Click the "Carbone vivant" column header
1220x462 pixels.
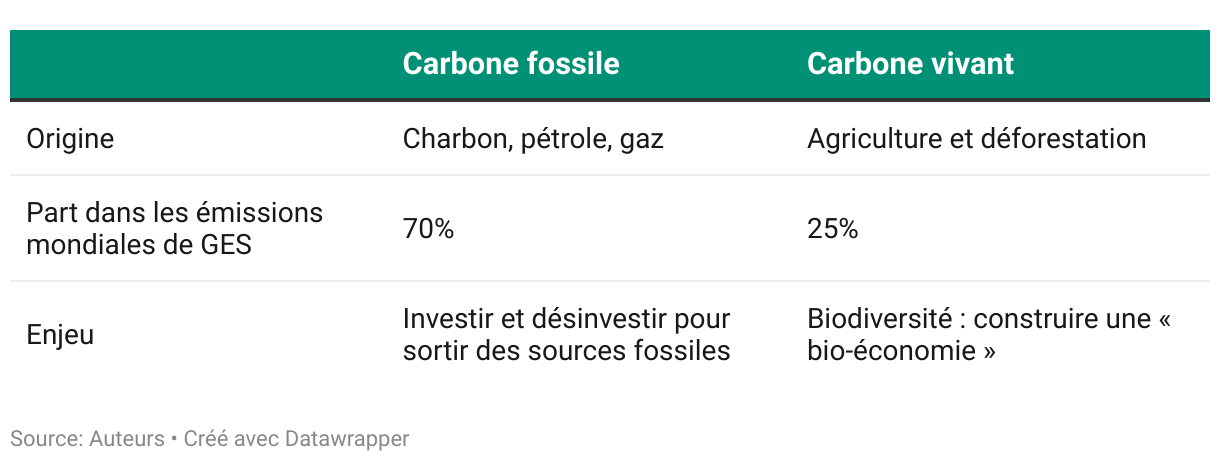pos(910,64)
